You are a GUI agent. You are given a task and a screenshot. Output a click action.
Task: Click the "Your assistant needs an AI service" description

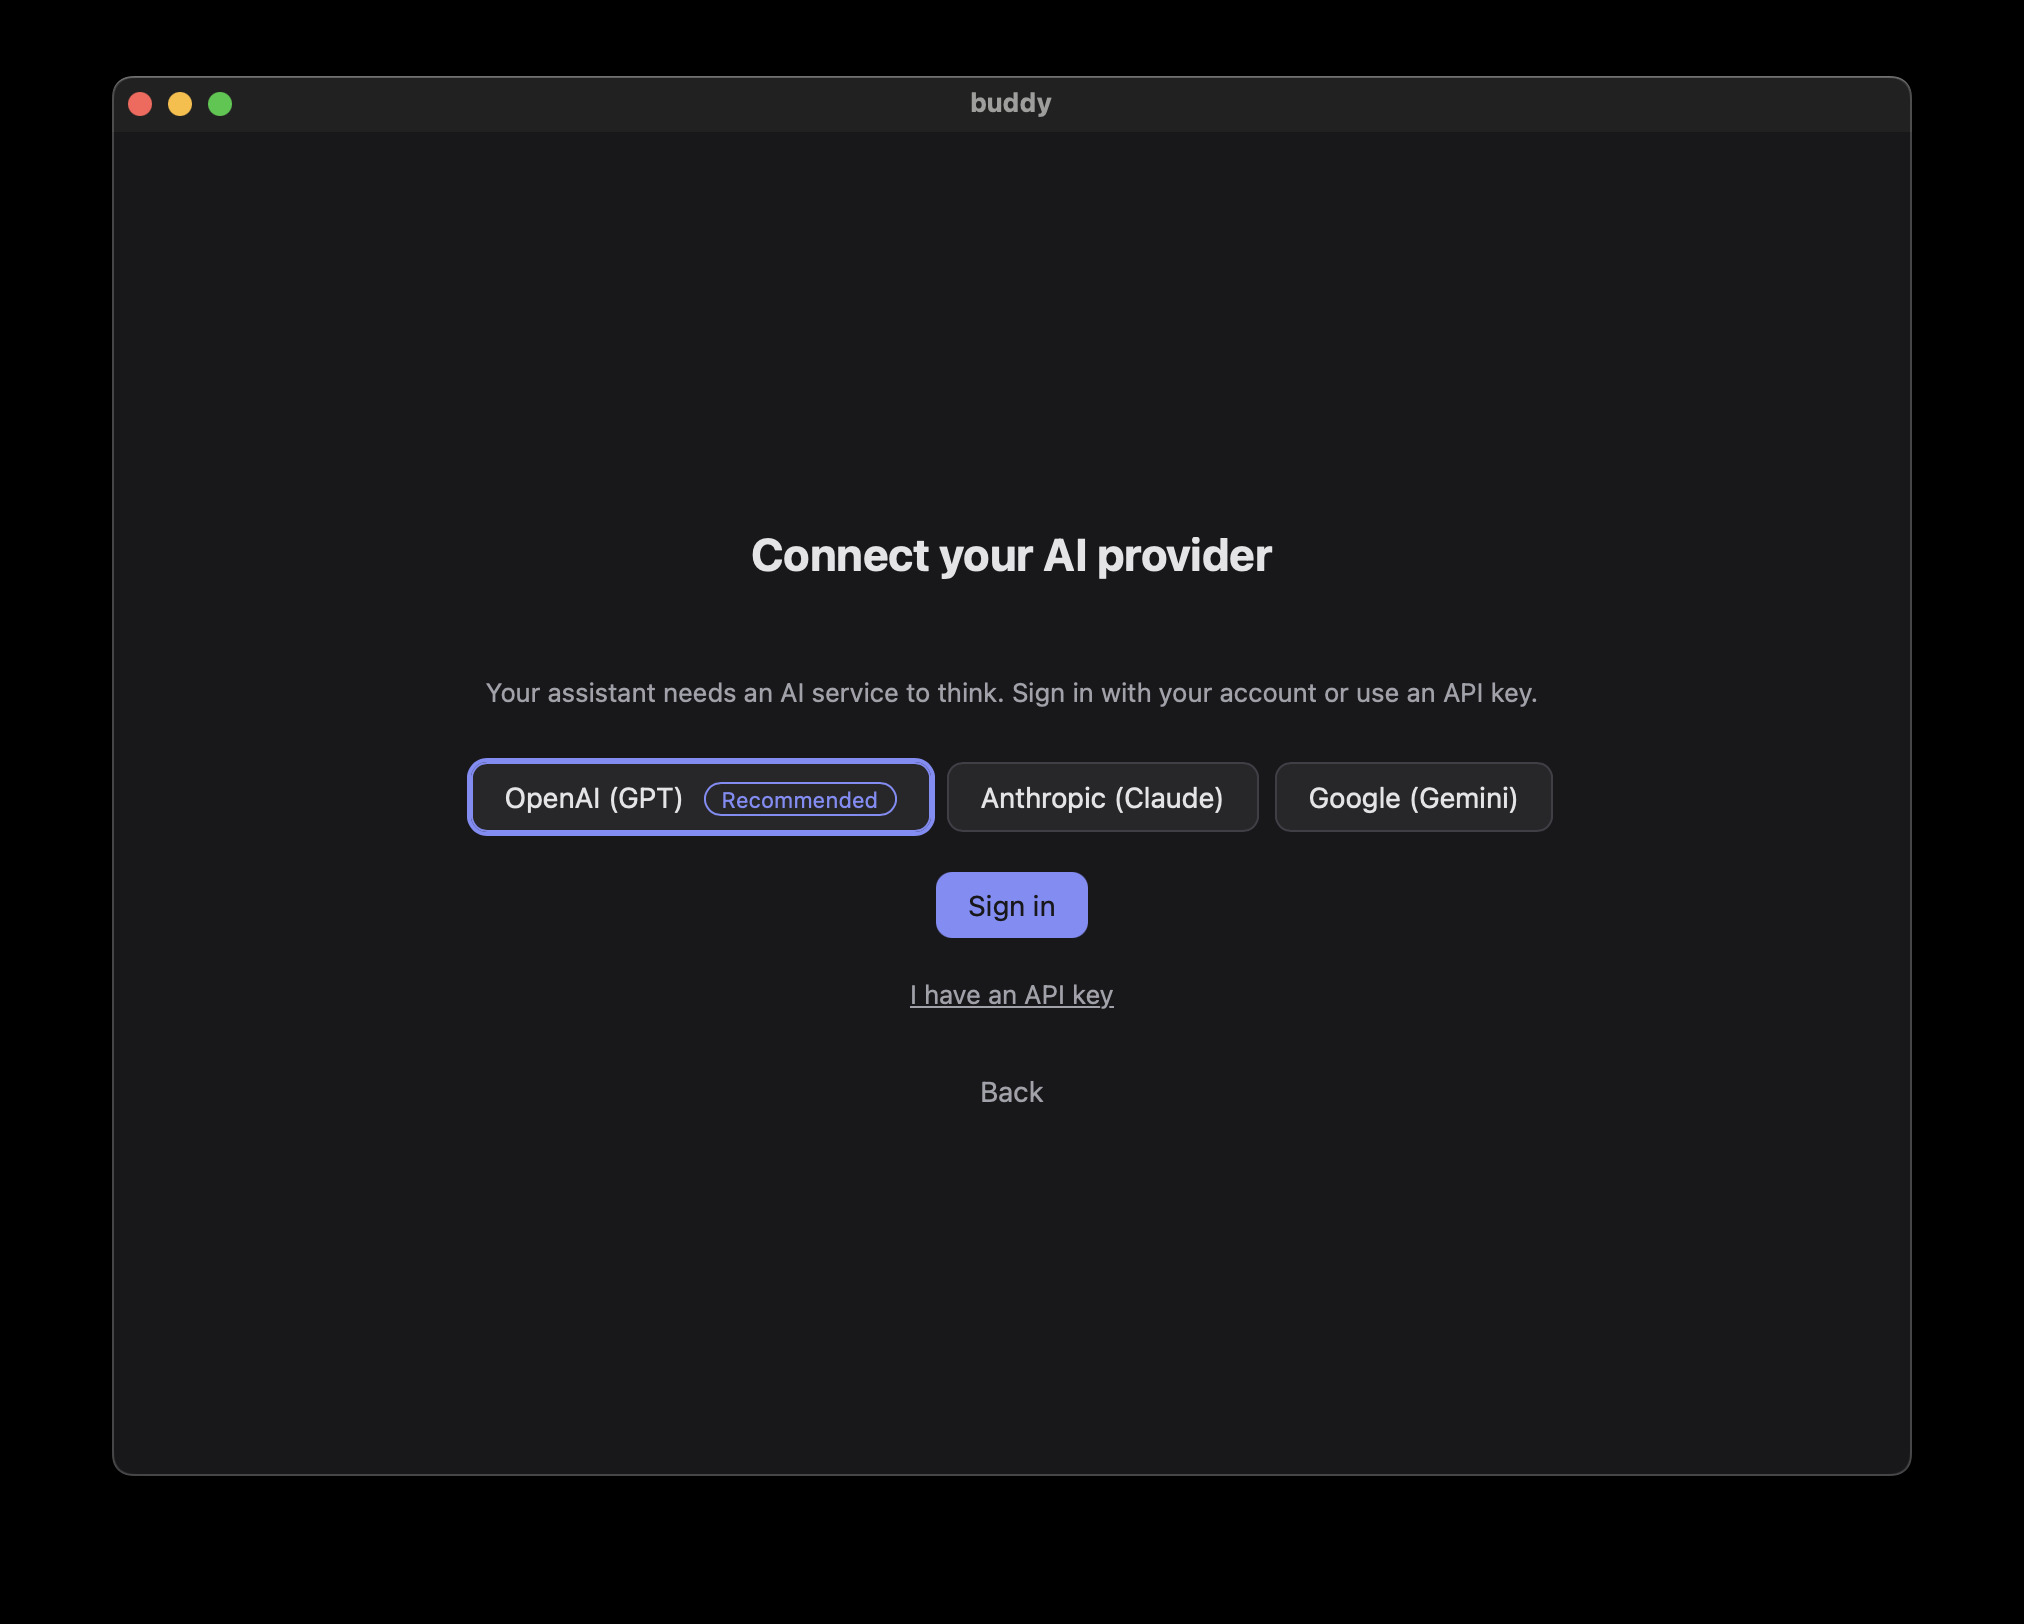[1011, 693]
